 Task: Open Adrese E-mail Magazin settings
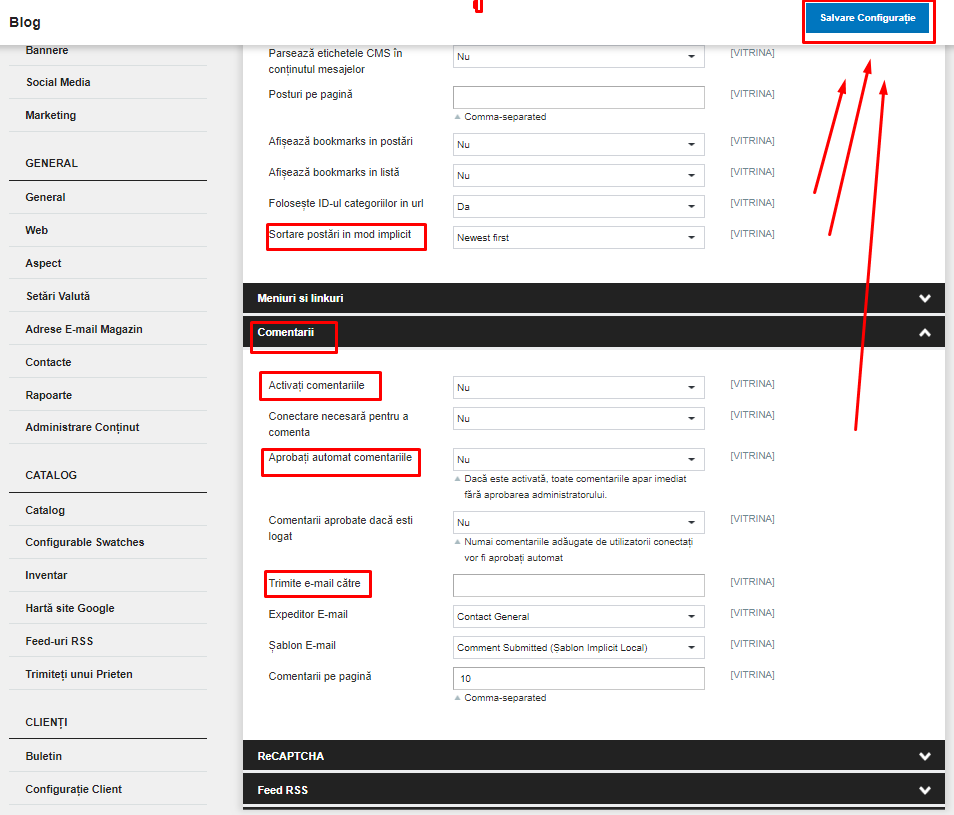[84, 329]
